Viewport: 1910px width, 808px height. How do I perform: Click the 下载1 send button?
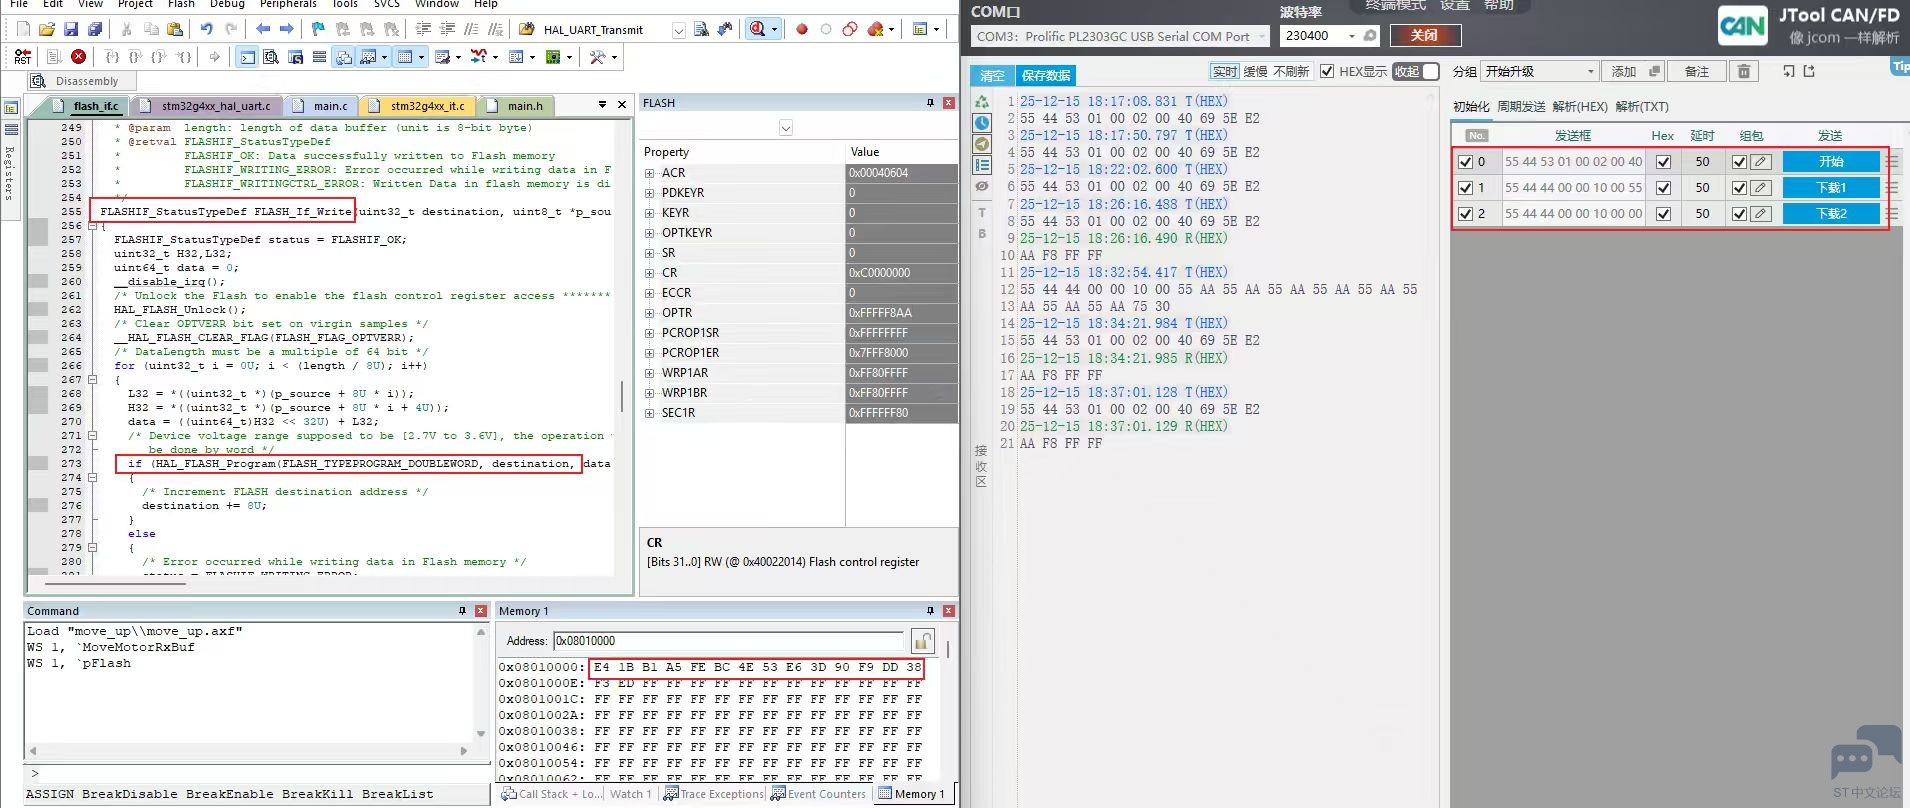point(1830,188)
